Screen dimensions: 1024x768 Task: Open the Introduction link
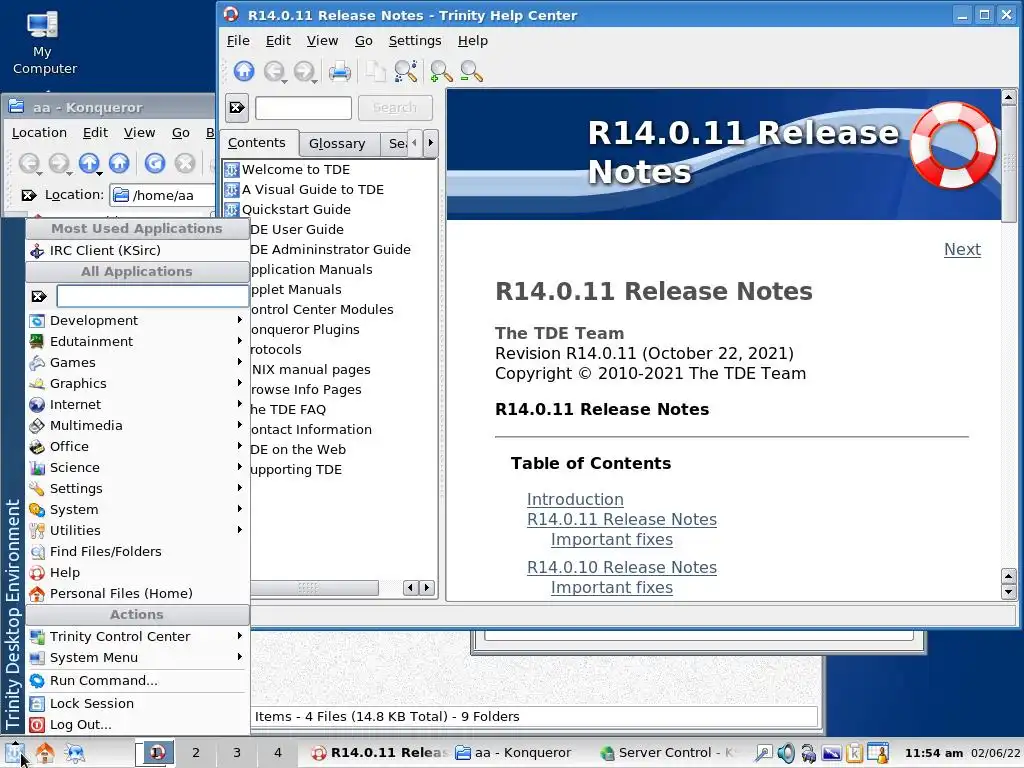[x=575, y=500]
